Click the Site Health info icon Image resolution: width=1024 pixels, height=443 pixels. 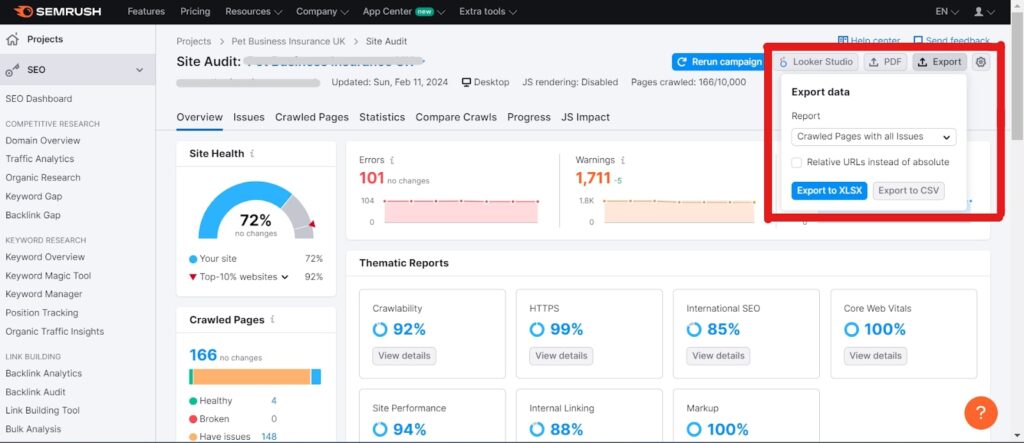252,154
